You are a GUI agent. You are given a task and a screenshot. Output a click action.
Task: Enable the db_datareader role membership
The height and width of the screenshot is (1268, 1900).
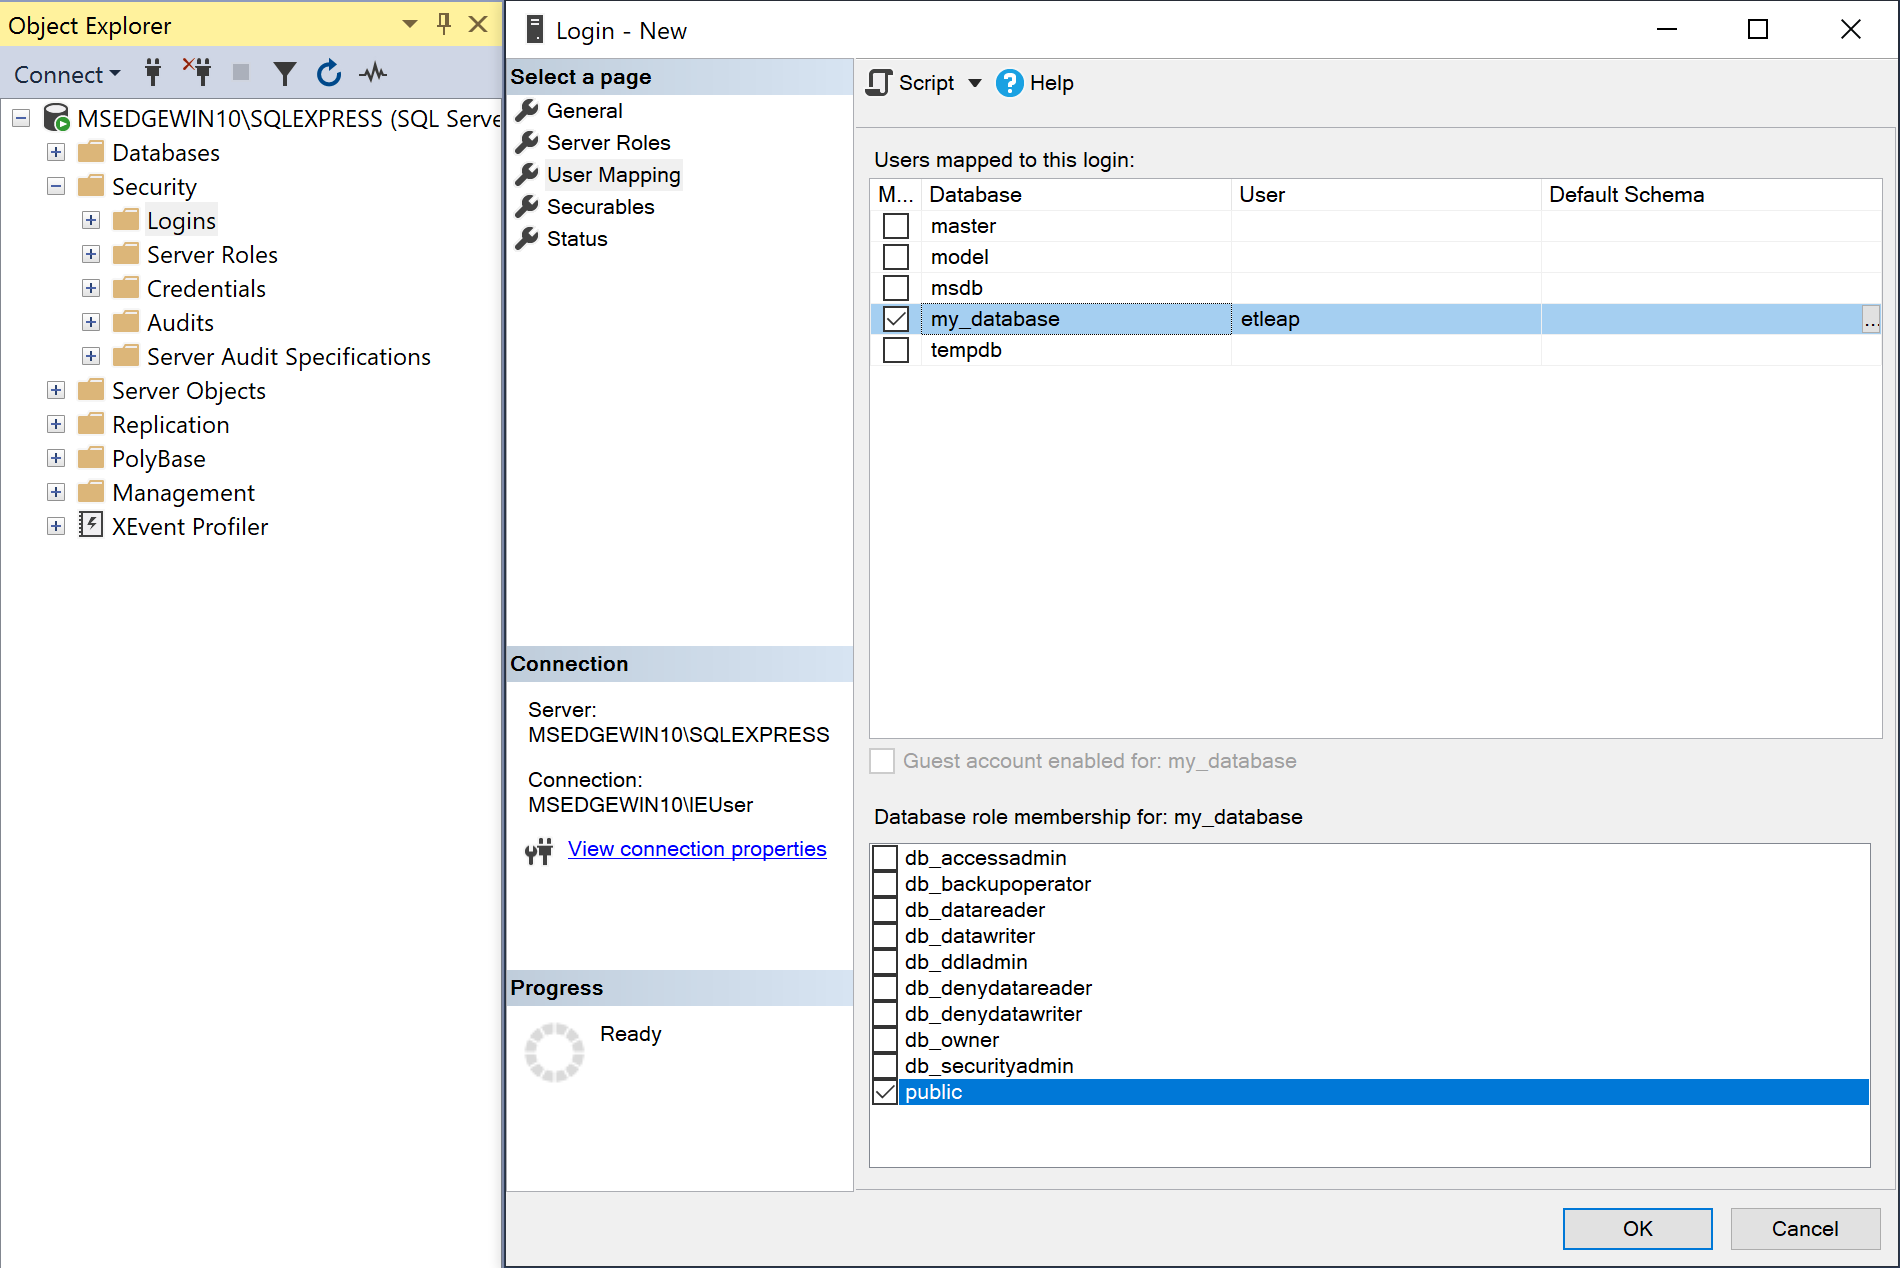point(884,910)
